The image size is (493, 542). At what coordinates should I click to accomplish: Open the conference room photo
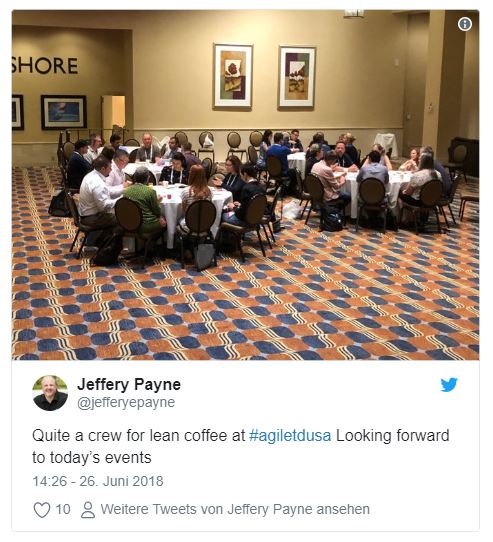click(x=245, y=185)
